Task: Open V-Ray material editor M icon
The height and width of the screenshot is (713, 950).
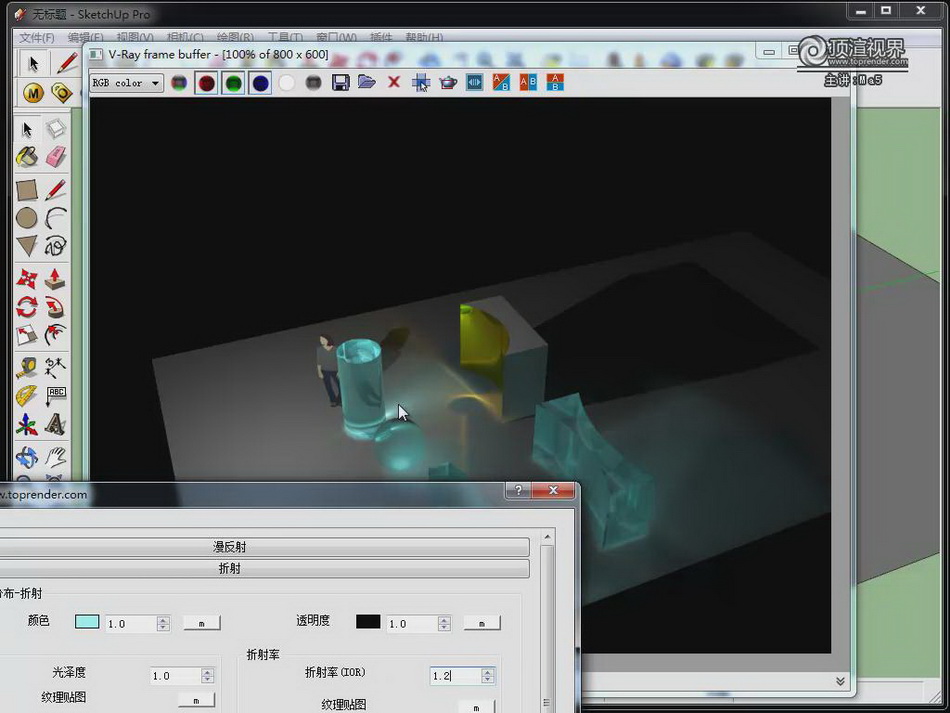Action: click(33, 93)
